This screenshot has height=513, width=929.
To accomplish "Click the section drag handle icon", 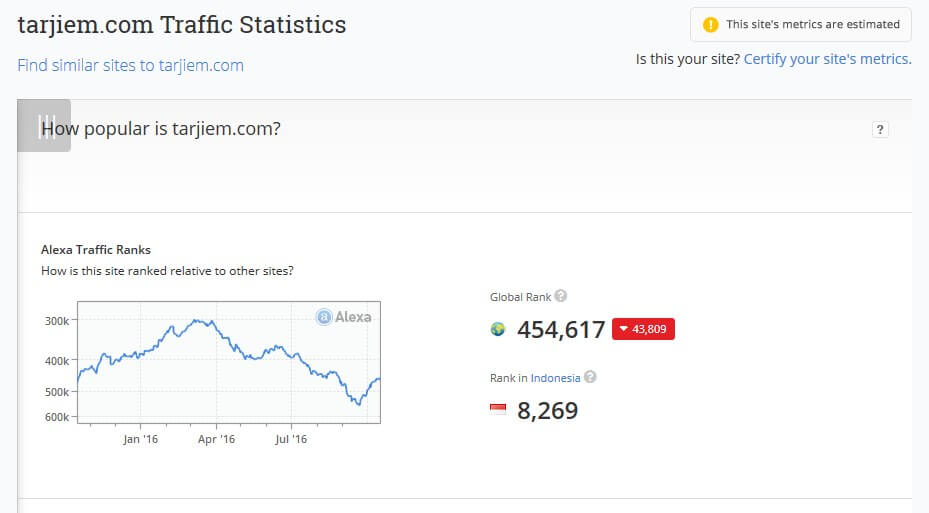I will 44,126.
